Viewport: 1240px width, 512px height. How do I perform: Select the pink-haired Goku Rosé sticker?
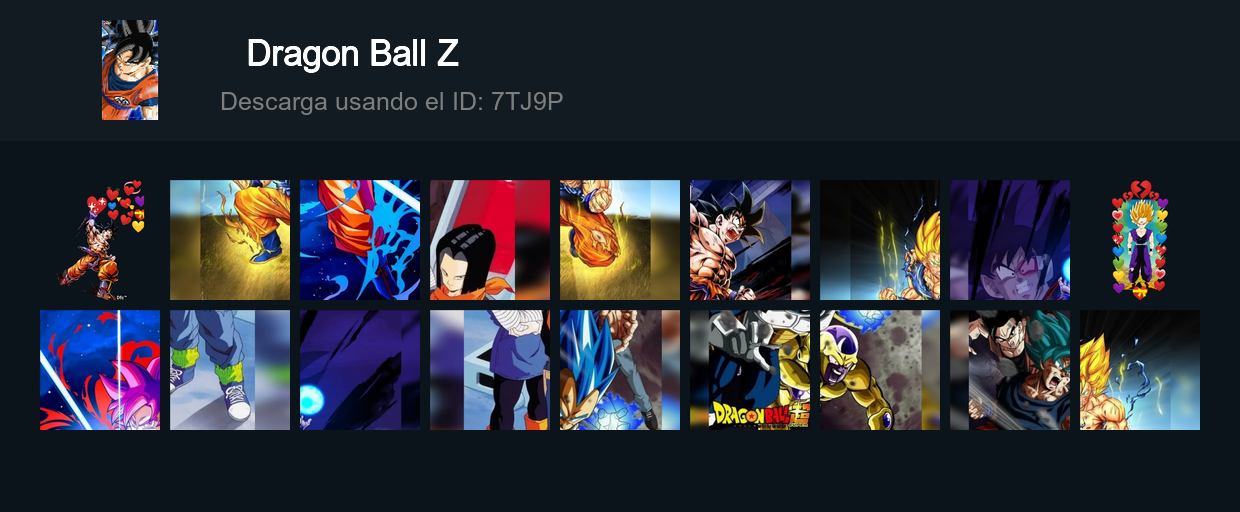coord(100,370)
